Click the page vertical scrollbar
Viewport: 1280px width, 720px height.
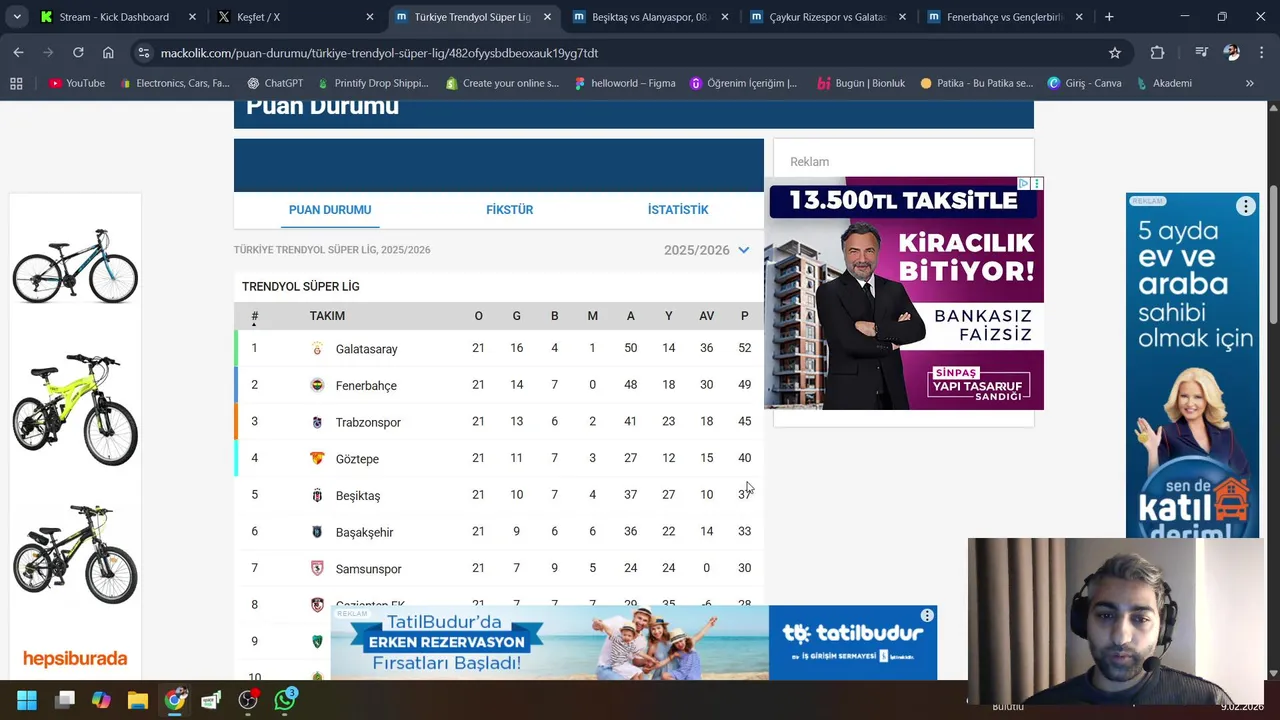(1273, 255)
